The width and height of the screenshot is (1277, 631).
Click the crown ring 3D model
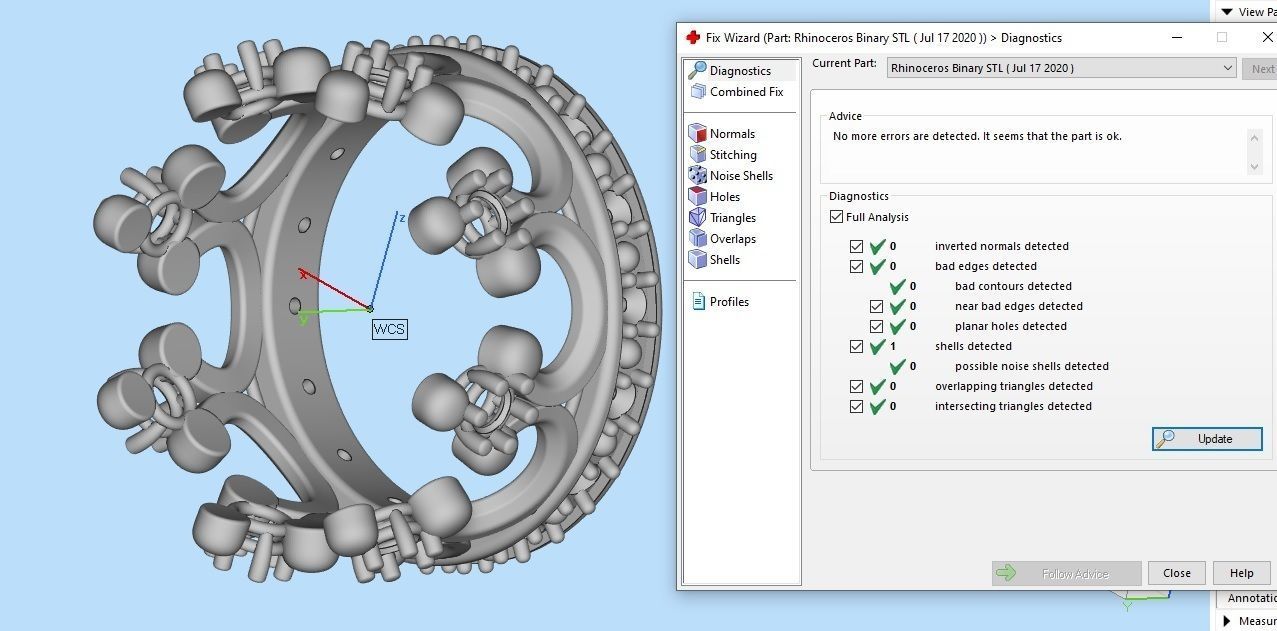click(380, 310)
